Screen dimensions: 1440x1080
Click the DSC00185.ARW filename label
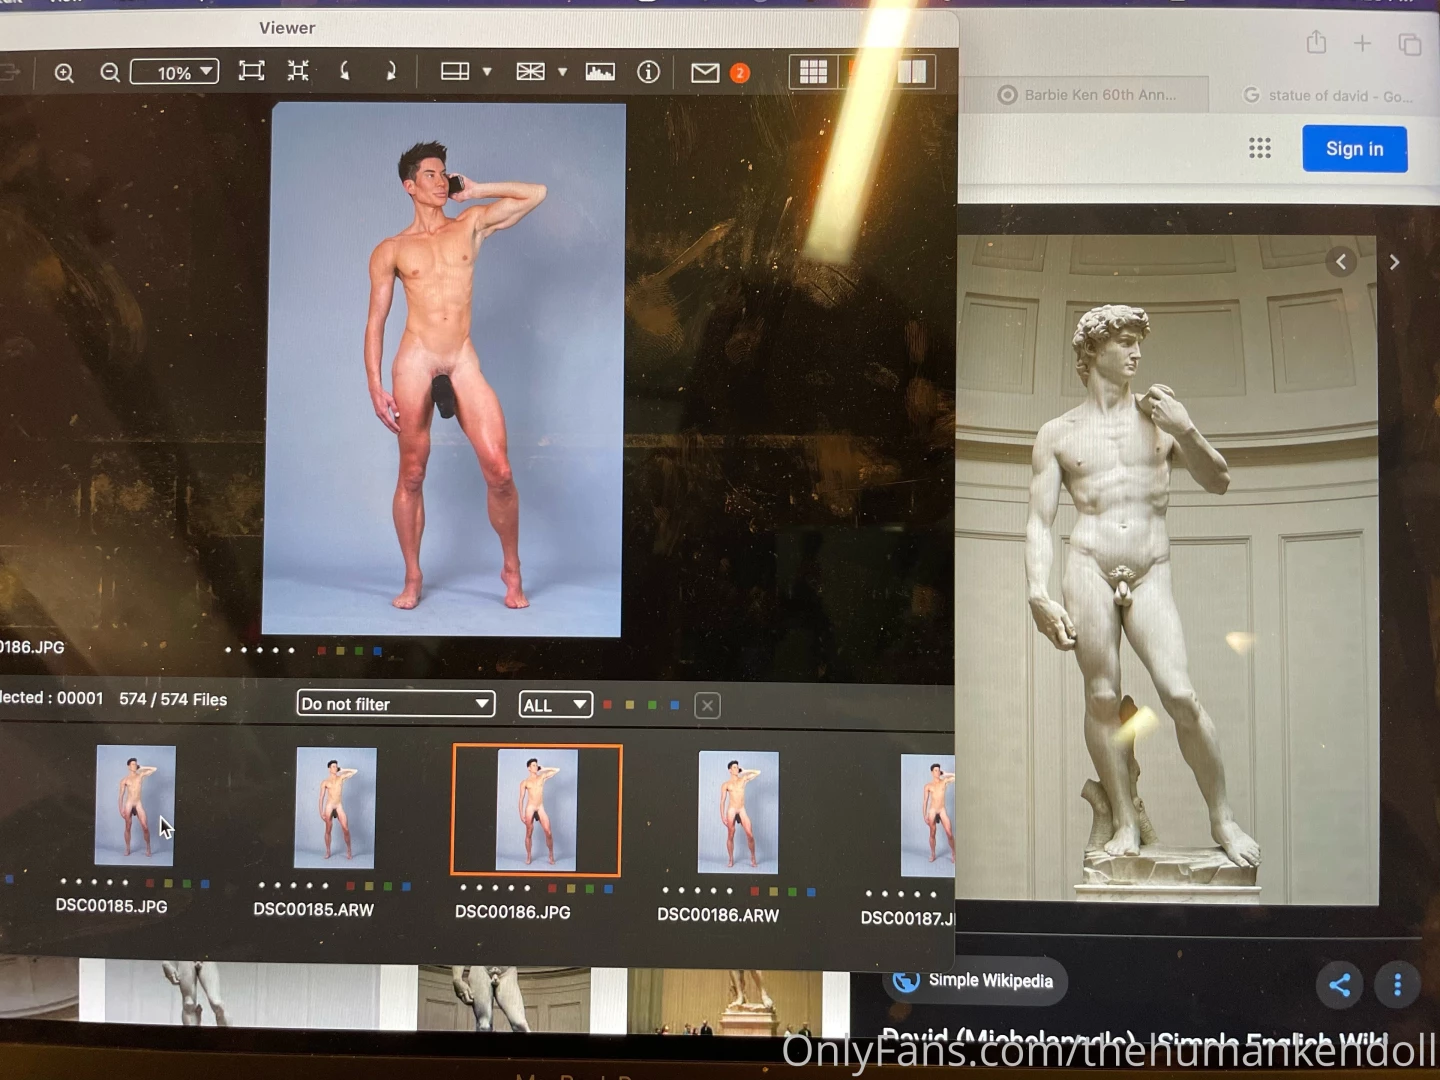click(x=314, y=910)
